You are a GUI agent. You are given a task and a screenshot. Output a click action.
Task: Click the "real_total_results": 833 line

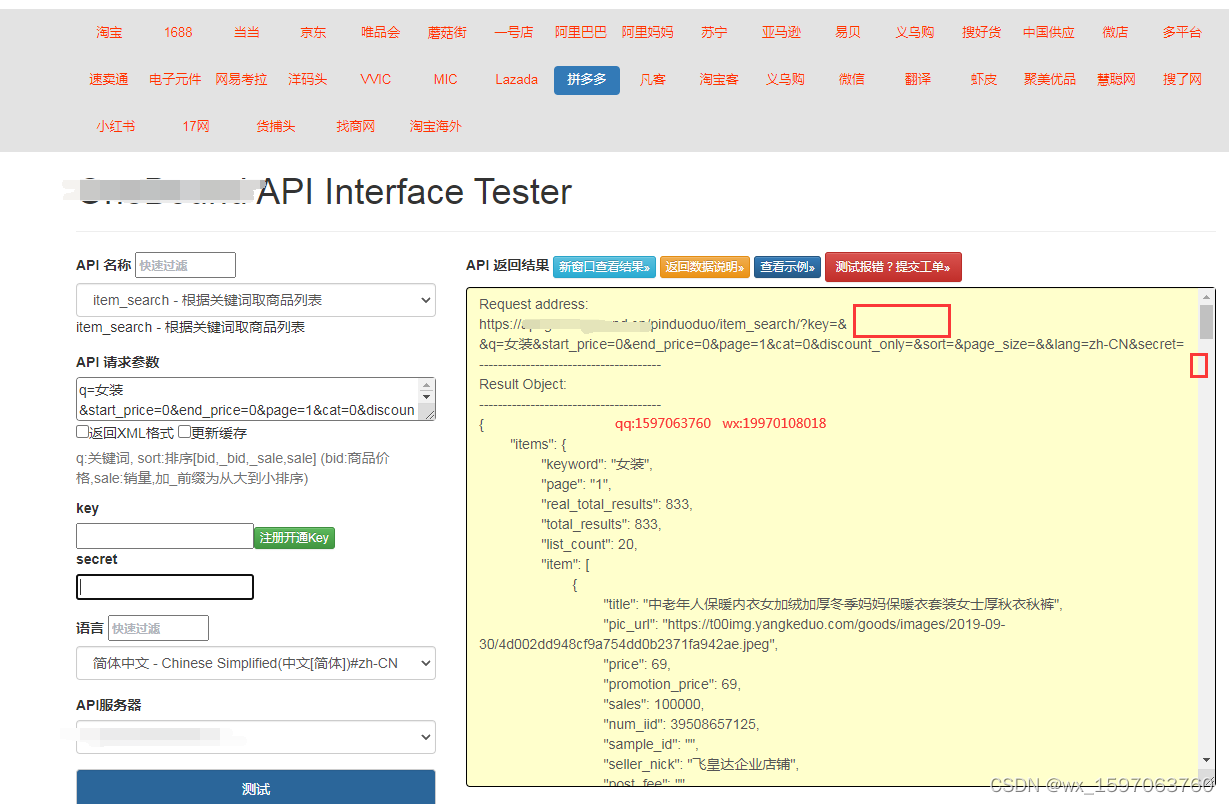pyautogui.click(x=617, y=504)
